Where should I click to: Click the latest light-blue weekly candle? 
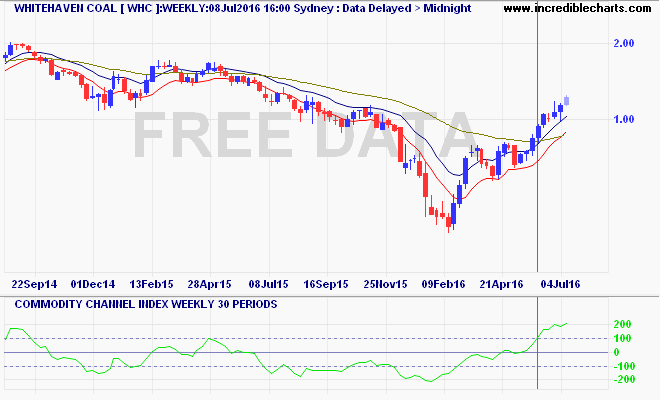(567, 100)
